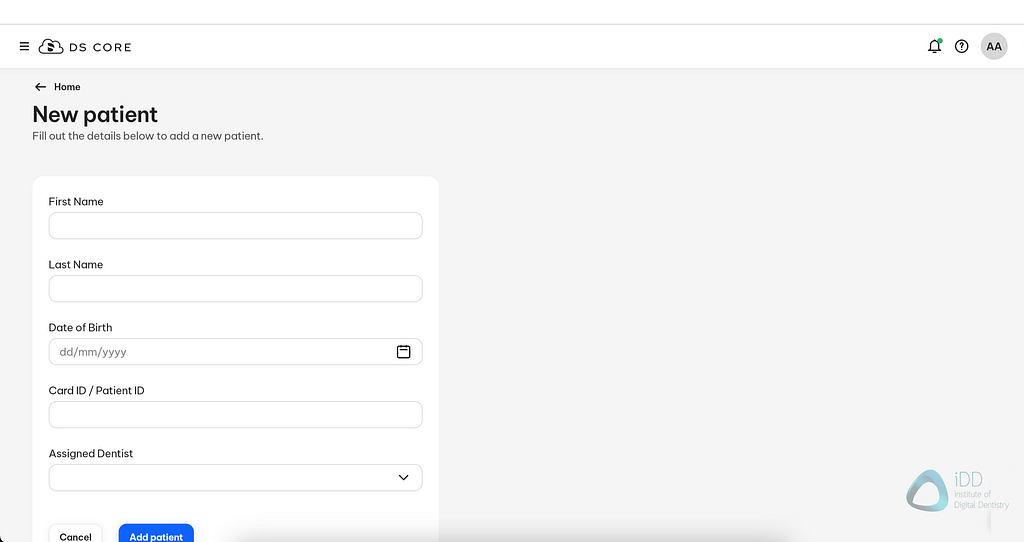Click the DS CORE brand text
This screenshot has height=542, width=1024.
pos(100,47)
